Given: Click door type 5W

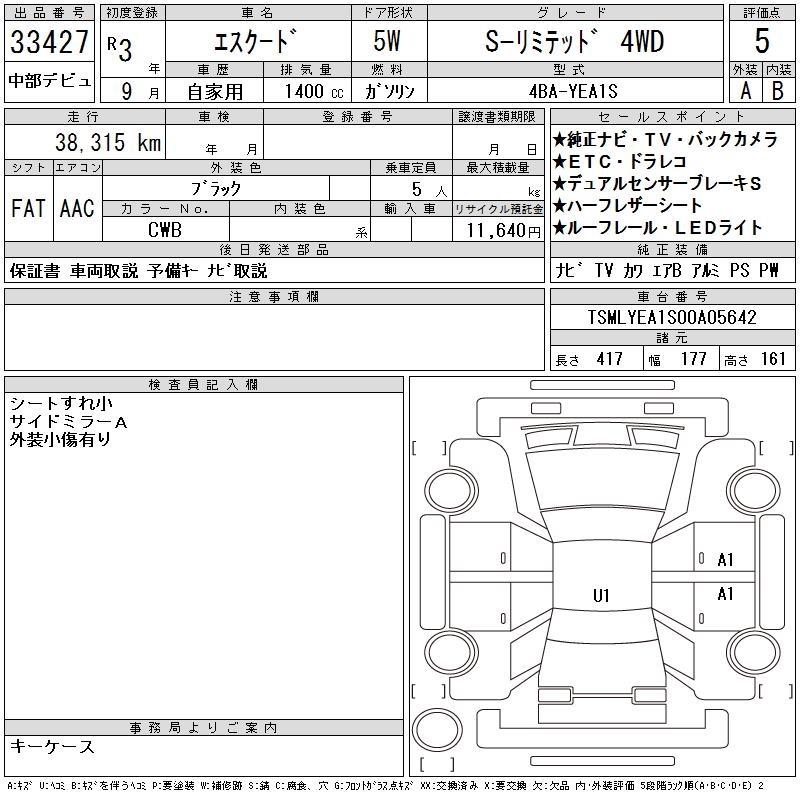Looking at the screenshot, I should [x=387, y=41].
